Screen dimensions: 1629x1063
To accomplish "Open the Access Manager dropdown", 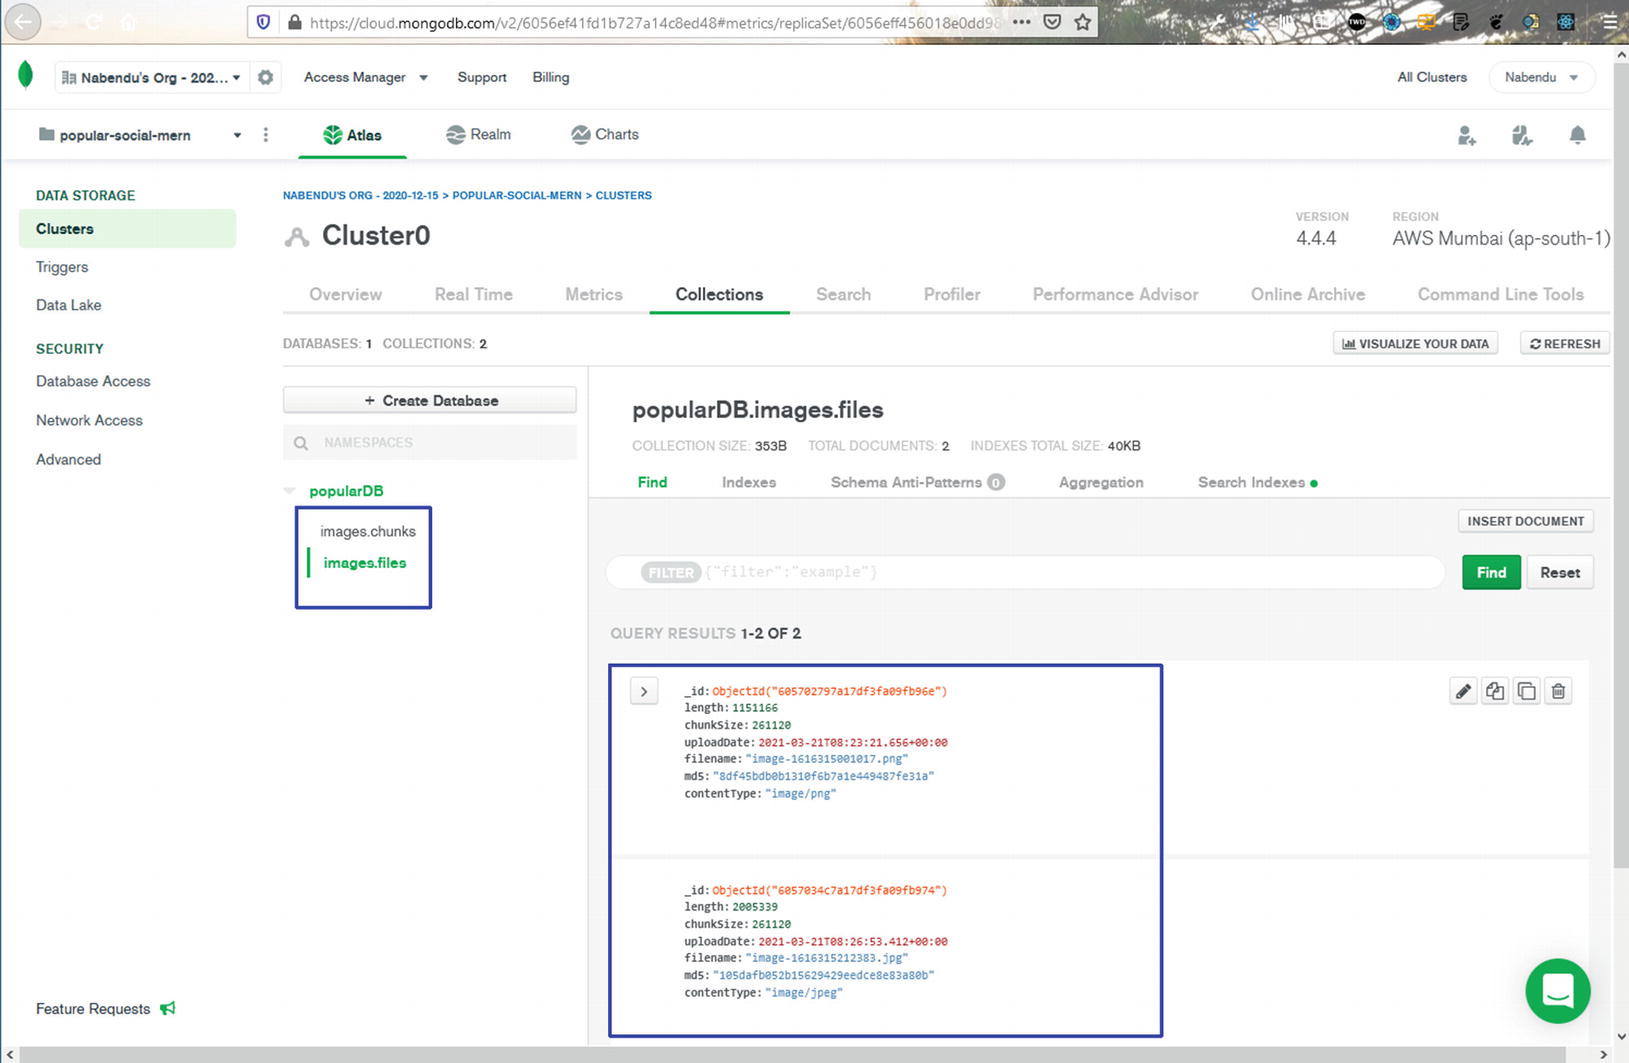I will 365,77.
